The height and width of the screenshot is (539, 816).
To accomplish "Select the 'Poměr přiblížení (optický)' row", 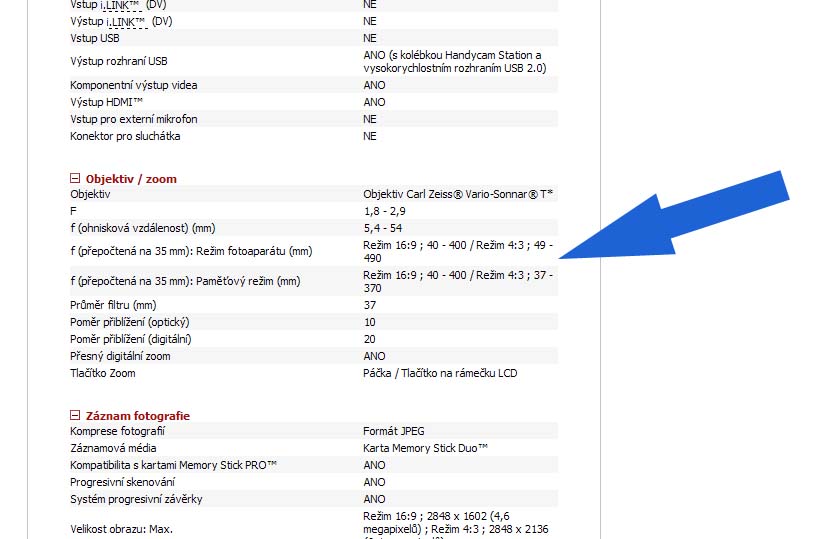I will point(129,322).
